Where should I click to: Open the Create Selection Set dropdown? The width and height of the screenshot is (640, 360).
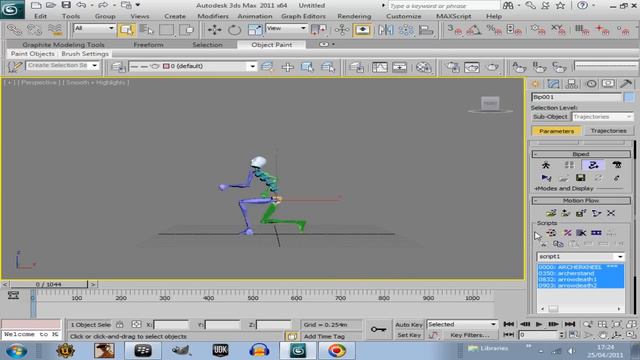pos(62,66)
